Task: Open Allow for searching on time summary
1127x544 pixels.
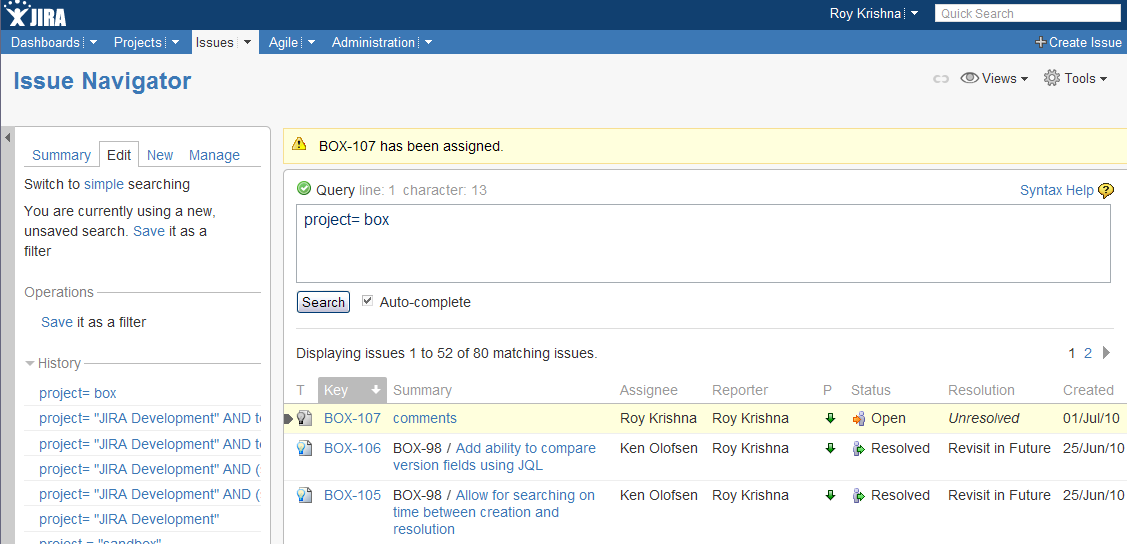Action: click(x=494, y=512)
